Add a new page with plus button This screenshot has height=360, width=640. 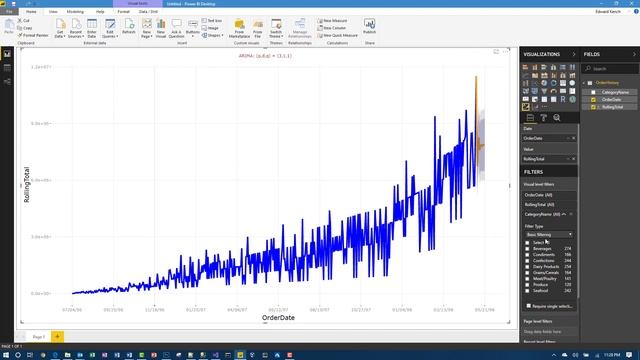tap(58, 337)
